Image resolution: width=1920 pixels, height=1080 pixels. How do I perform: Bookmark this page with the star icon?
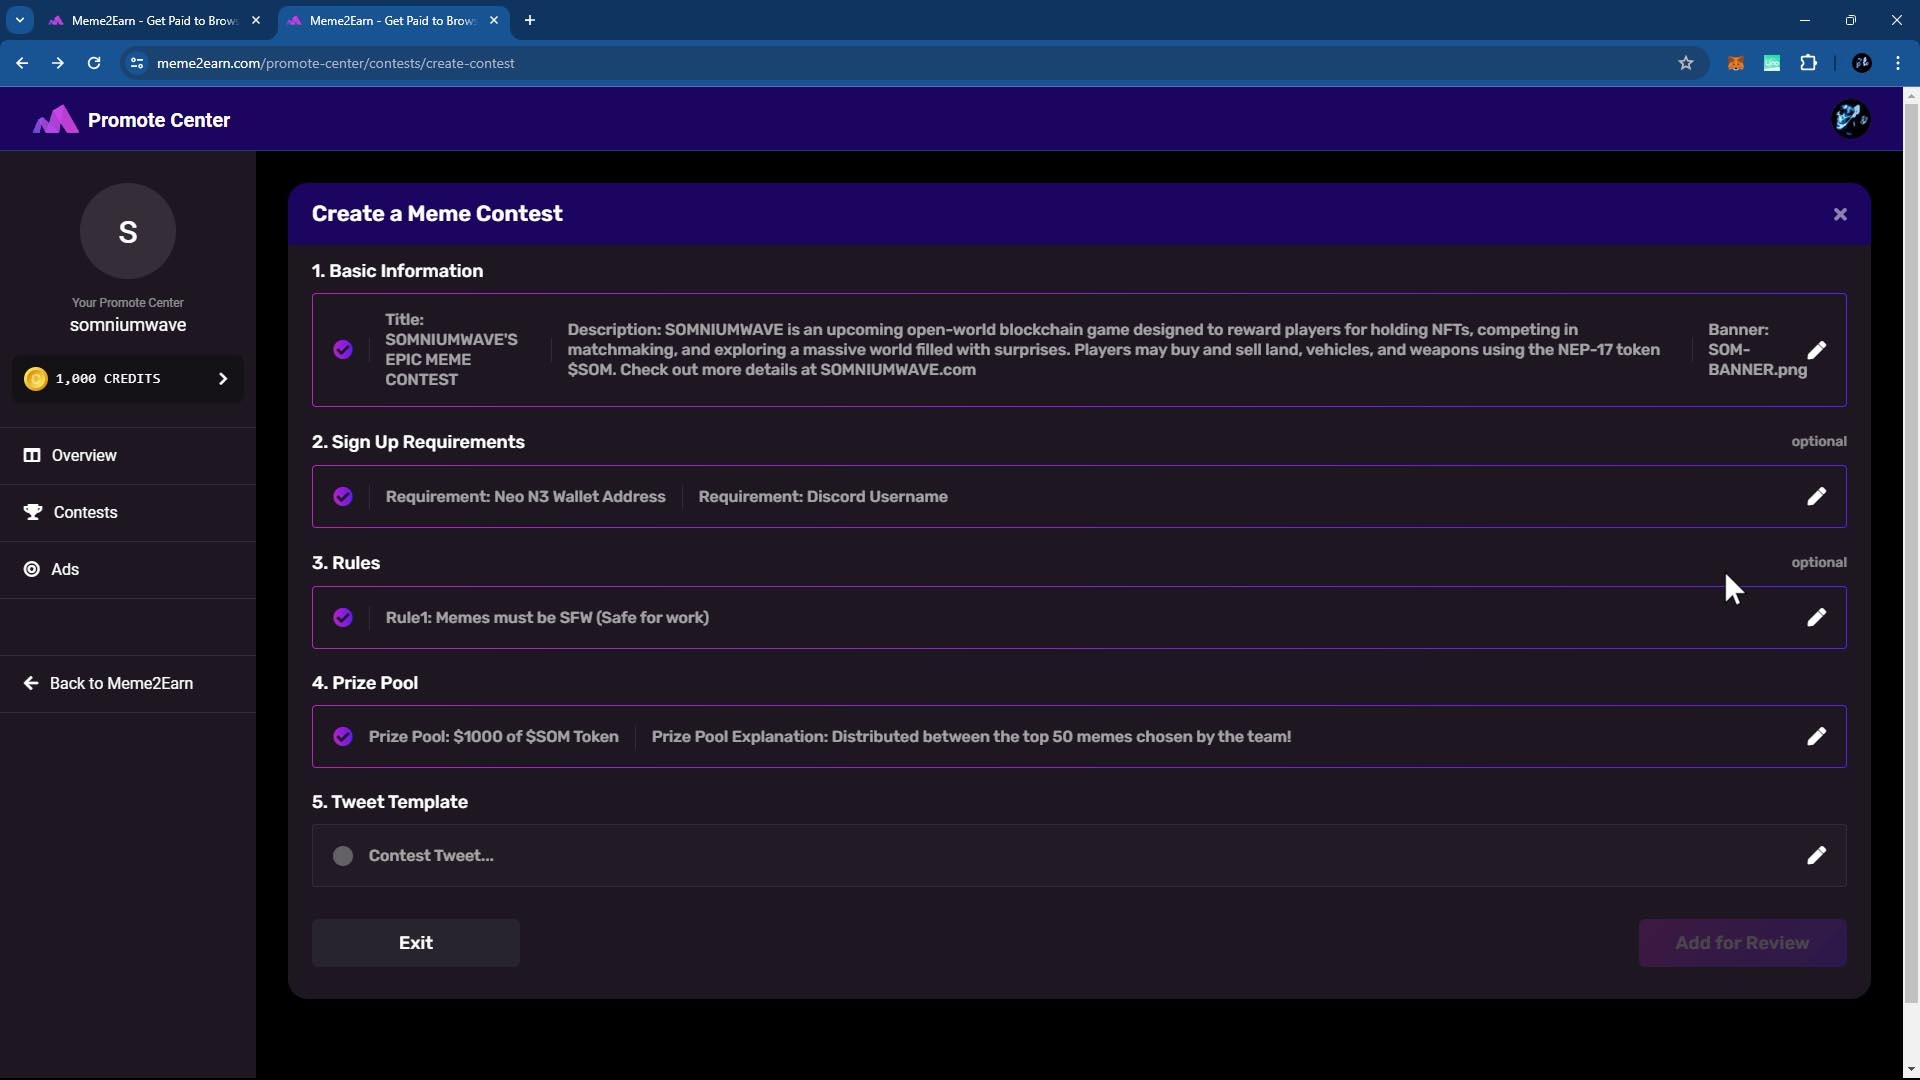pyautogui.click(x=1686, y=63)
